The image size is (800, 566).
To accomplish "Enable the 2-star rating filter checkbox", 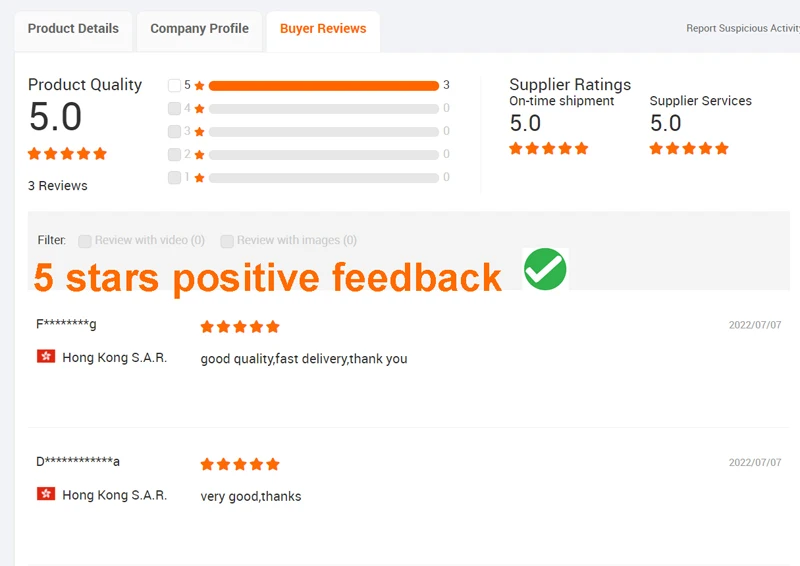I will (175, 155).
